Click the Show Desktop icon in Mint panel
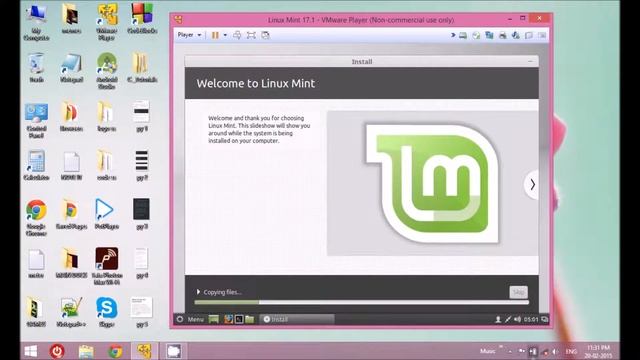The height and width of the screenshot is (360, 640). coord(213,319)
